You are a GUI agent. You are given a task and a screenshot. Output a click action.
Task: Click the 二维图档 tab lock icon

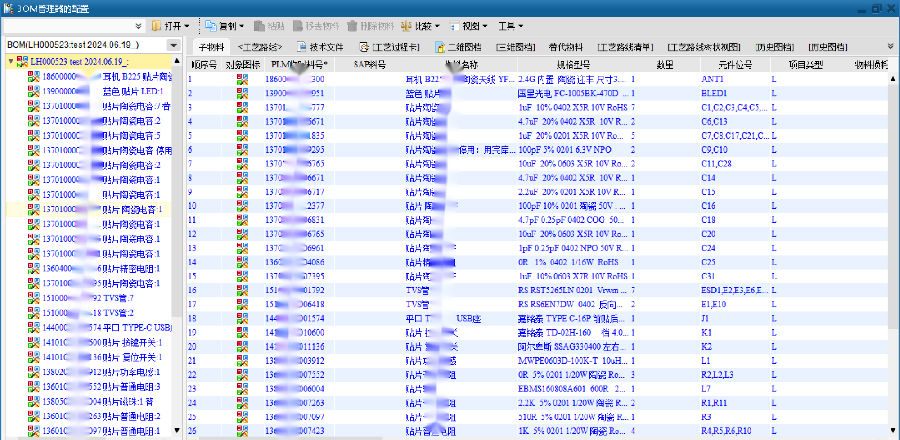click(x=440, y=46)
